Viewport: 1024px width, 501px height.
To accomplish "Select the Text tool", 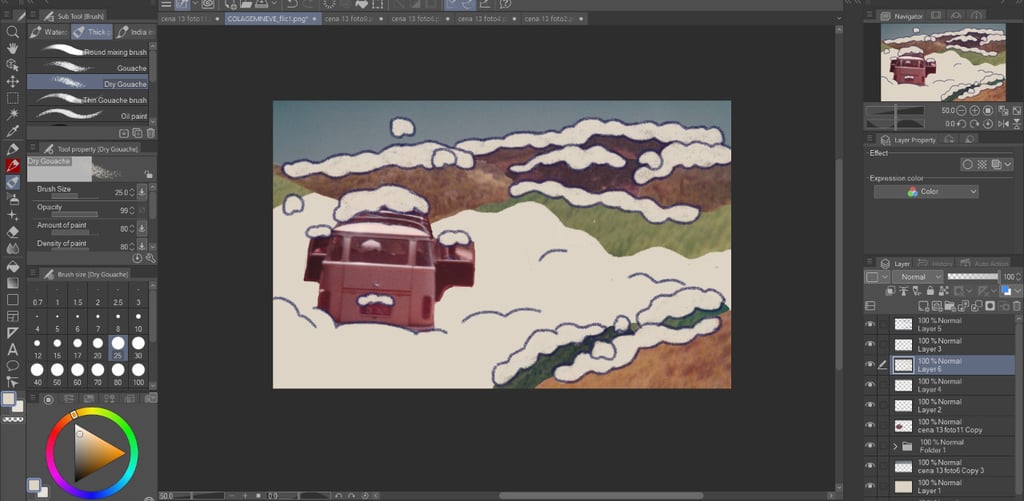I will [13, 349].
